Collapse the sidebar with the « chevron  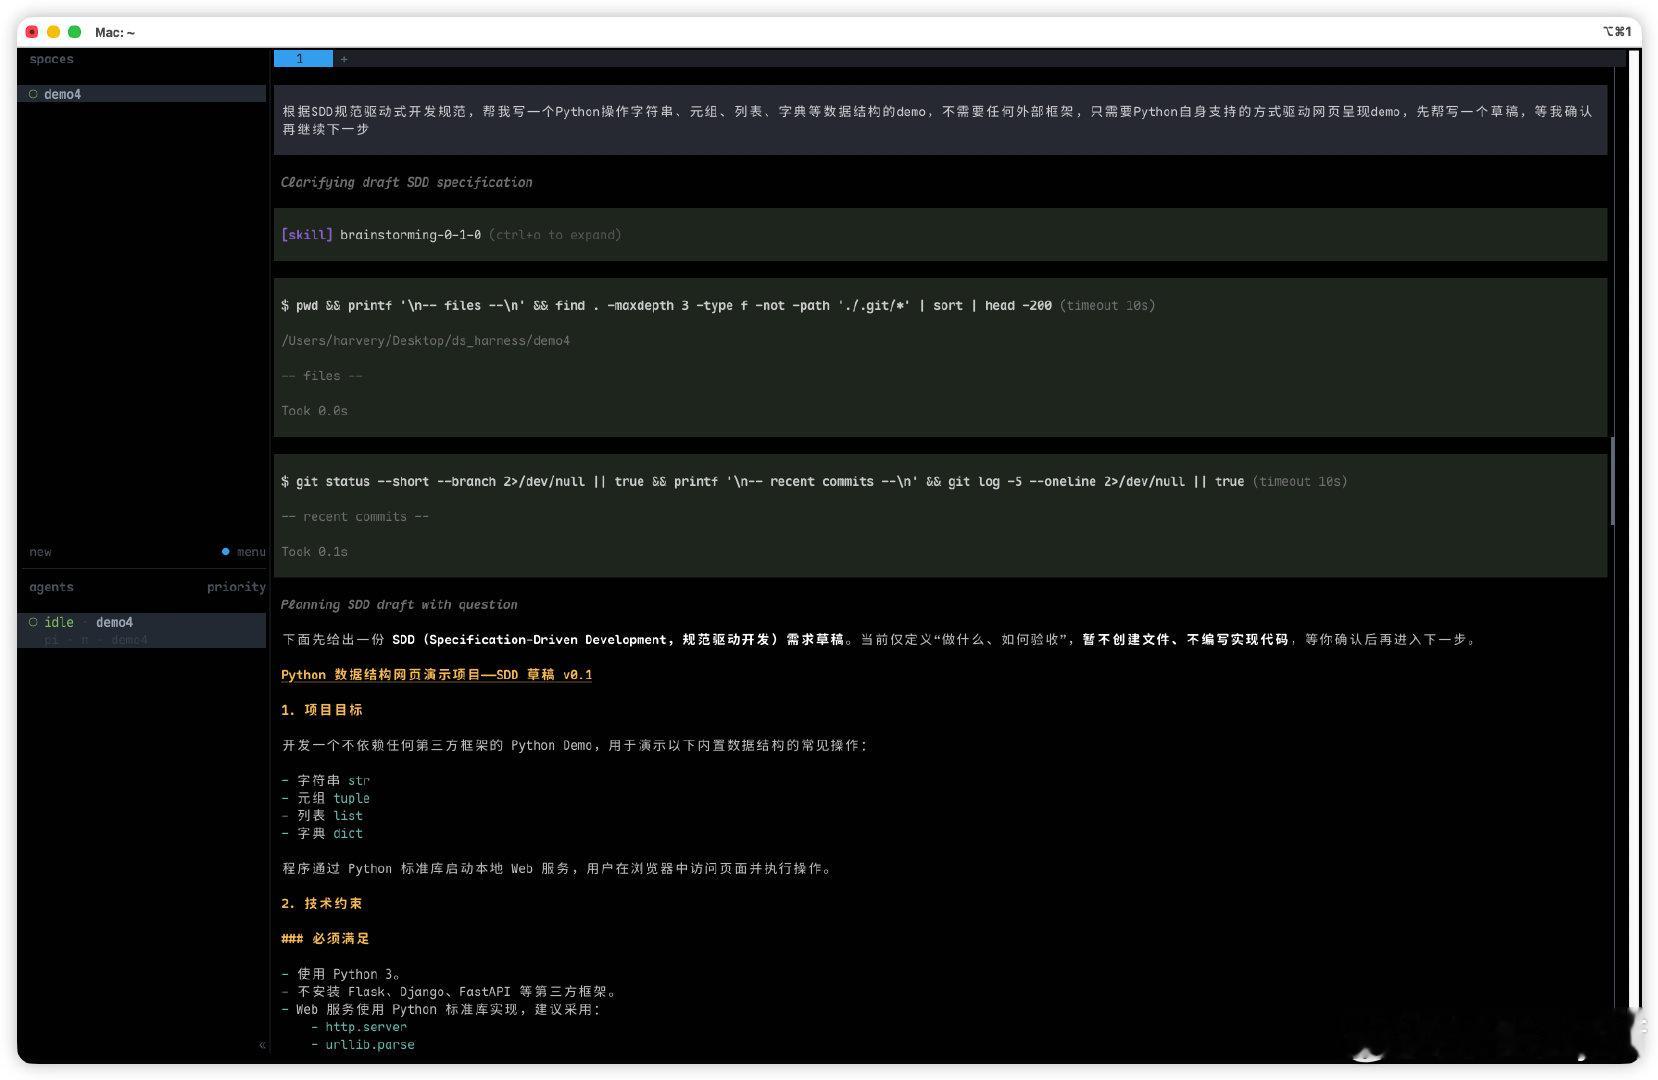(262, 1045)
